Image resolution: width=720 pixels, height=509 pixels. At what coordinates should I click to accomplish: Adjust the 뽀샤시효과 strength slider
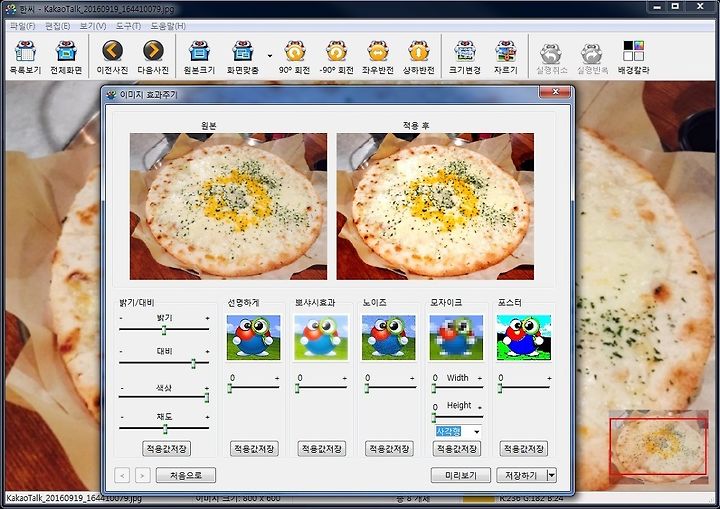[321, 388]
